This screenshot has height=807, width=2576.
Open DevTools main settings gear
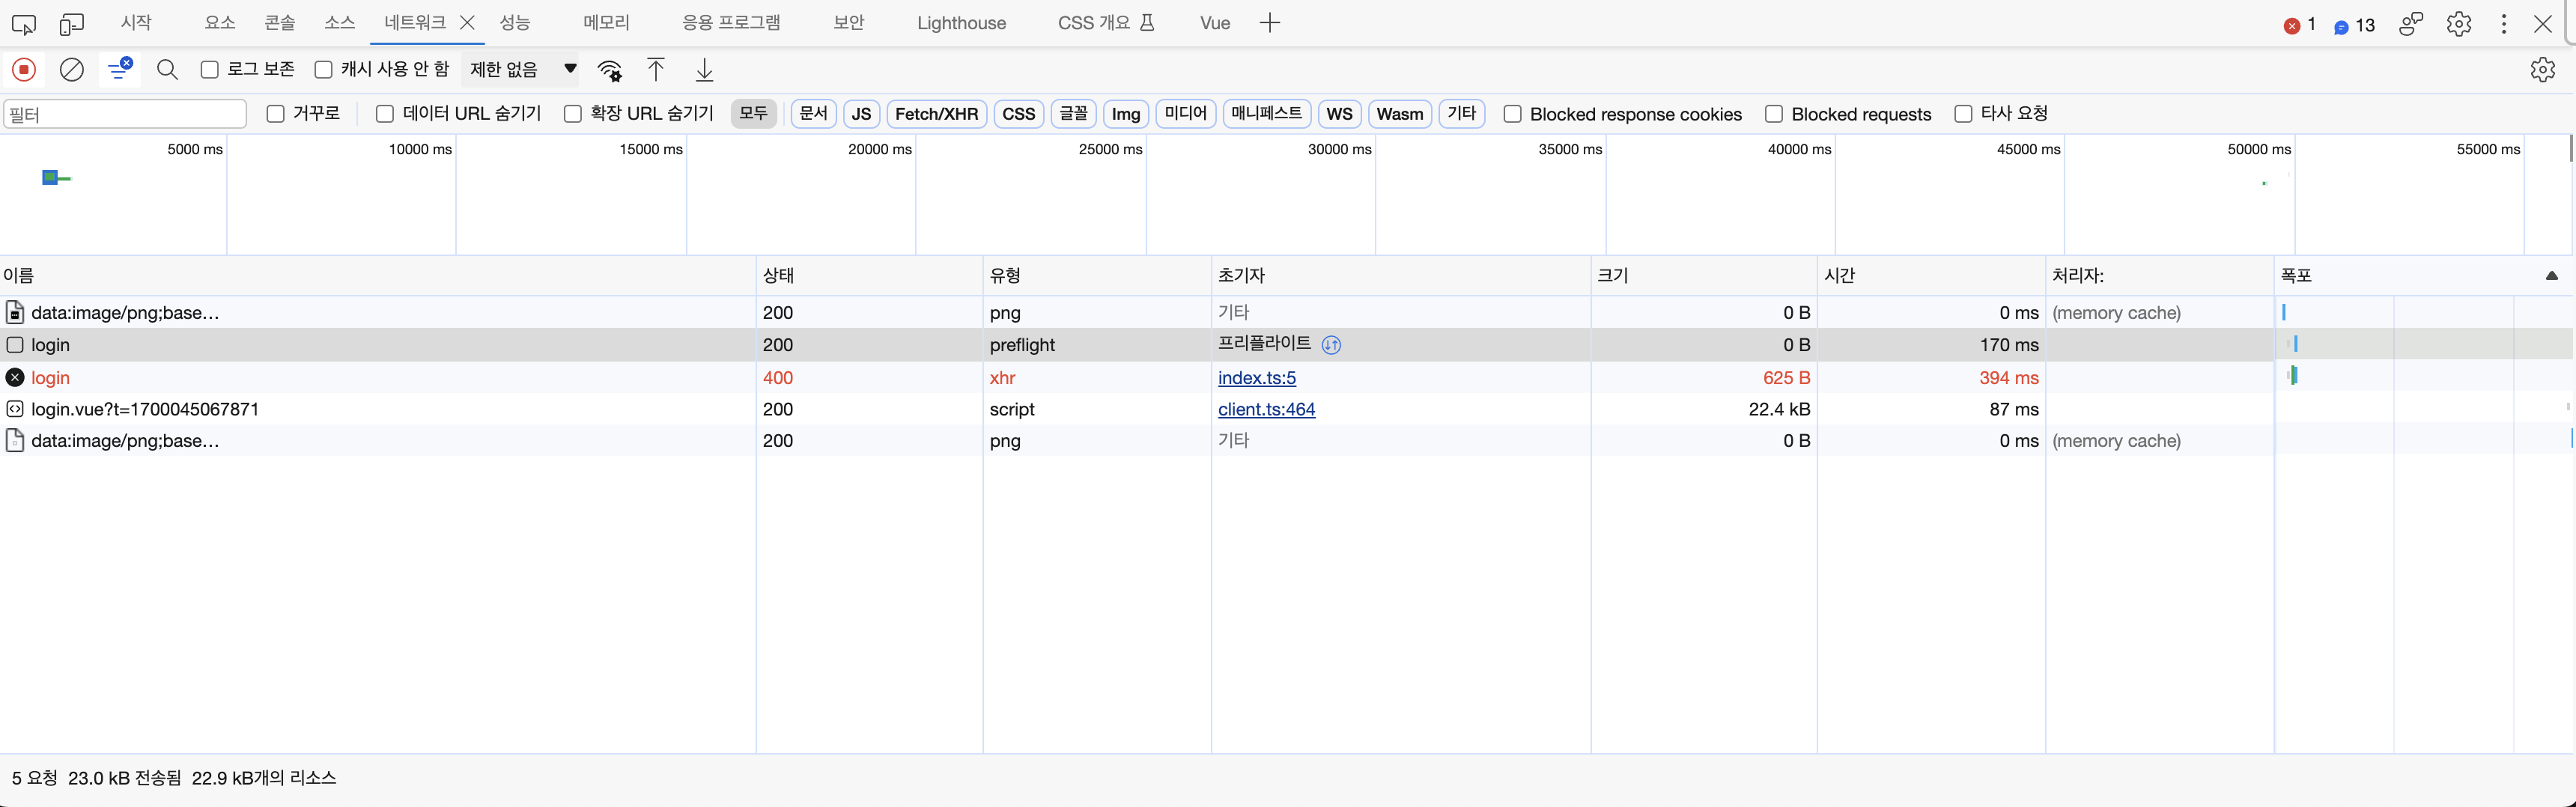click(x=2459, y=24)
